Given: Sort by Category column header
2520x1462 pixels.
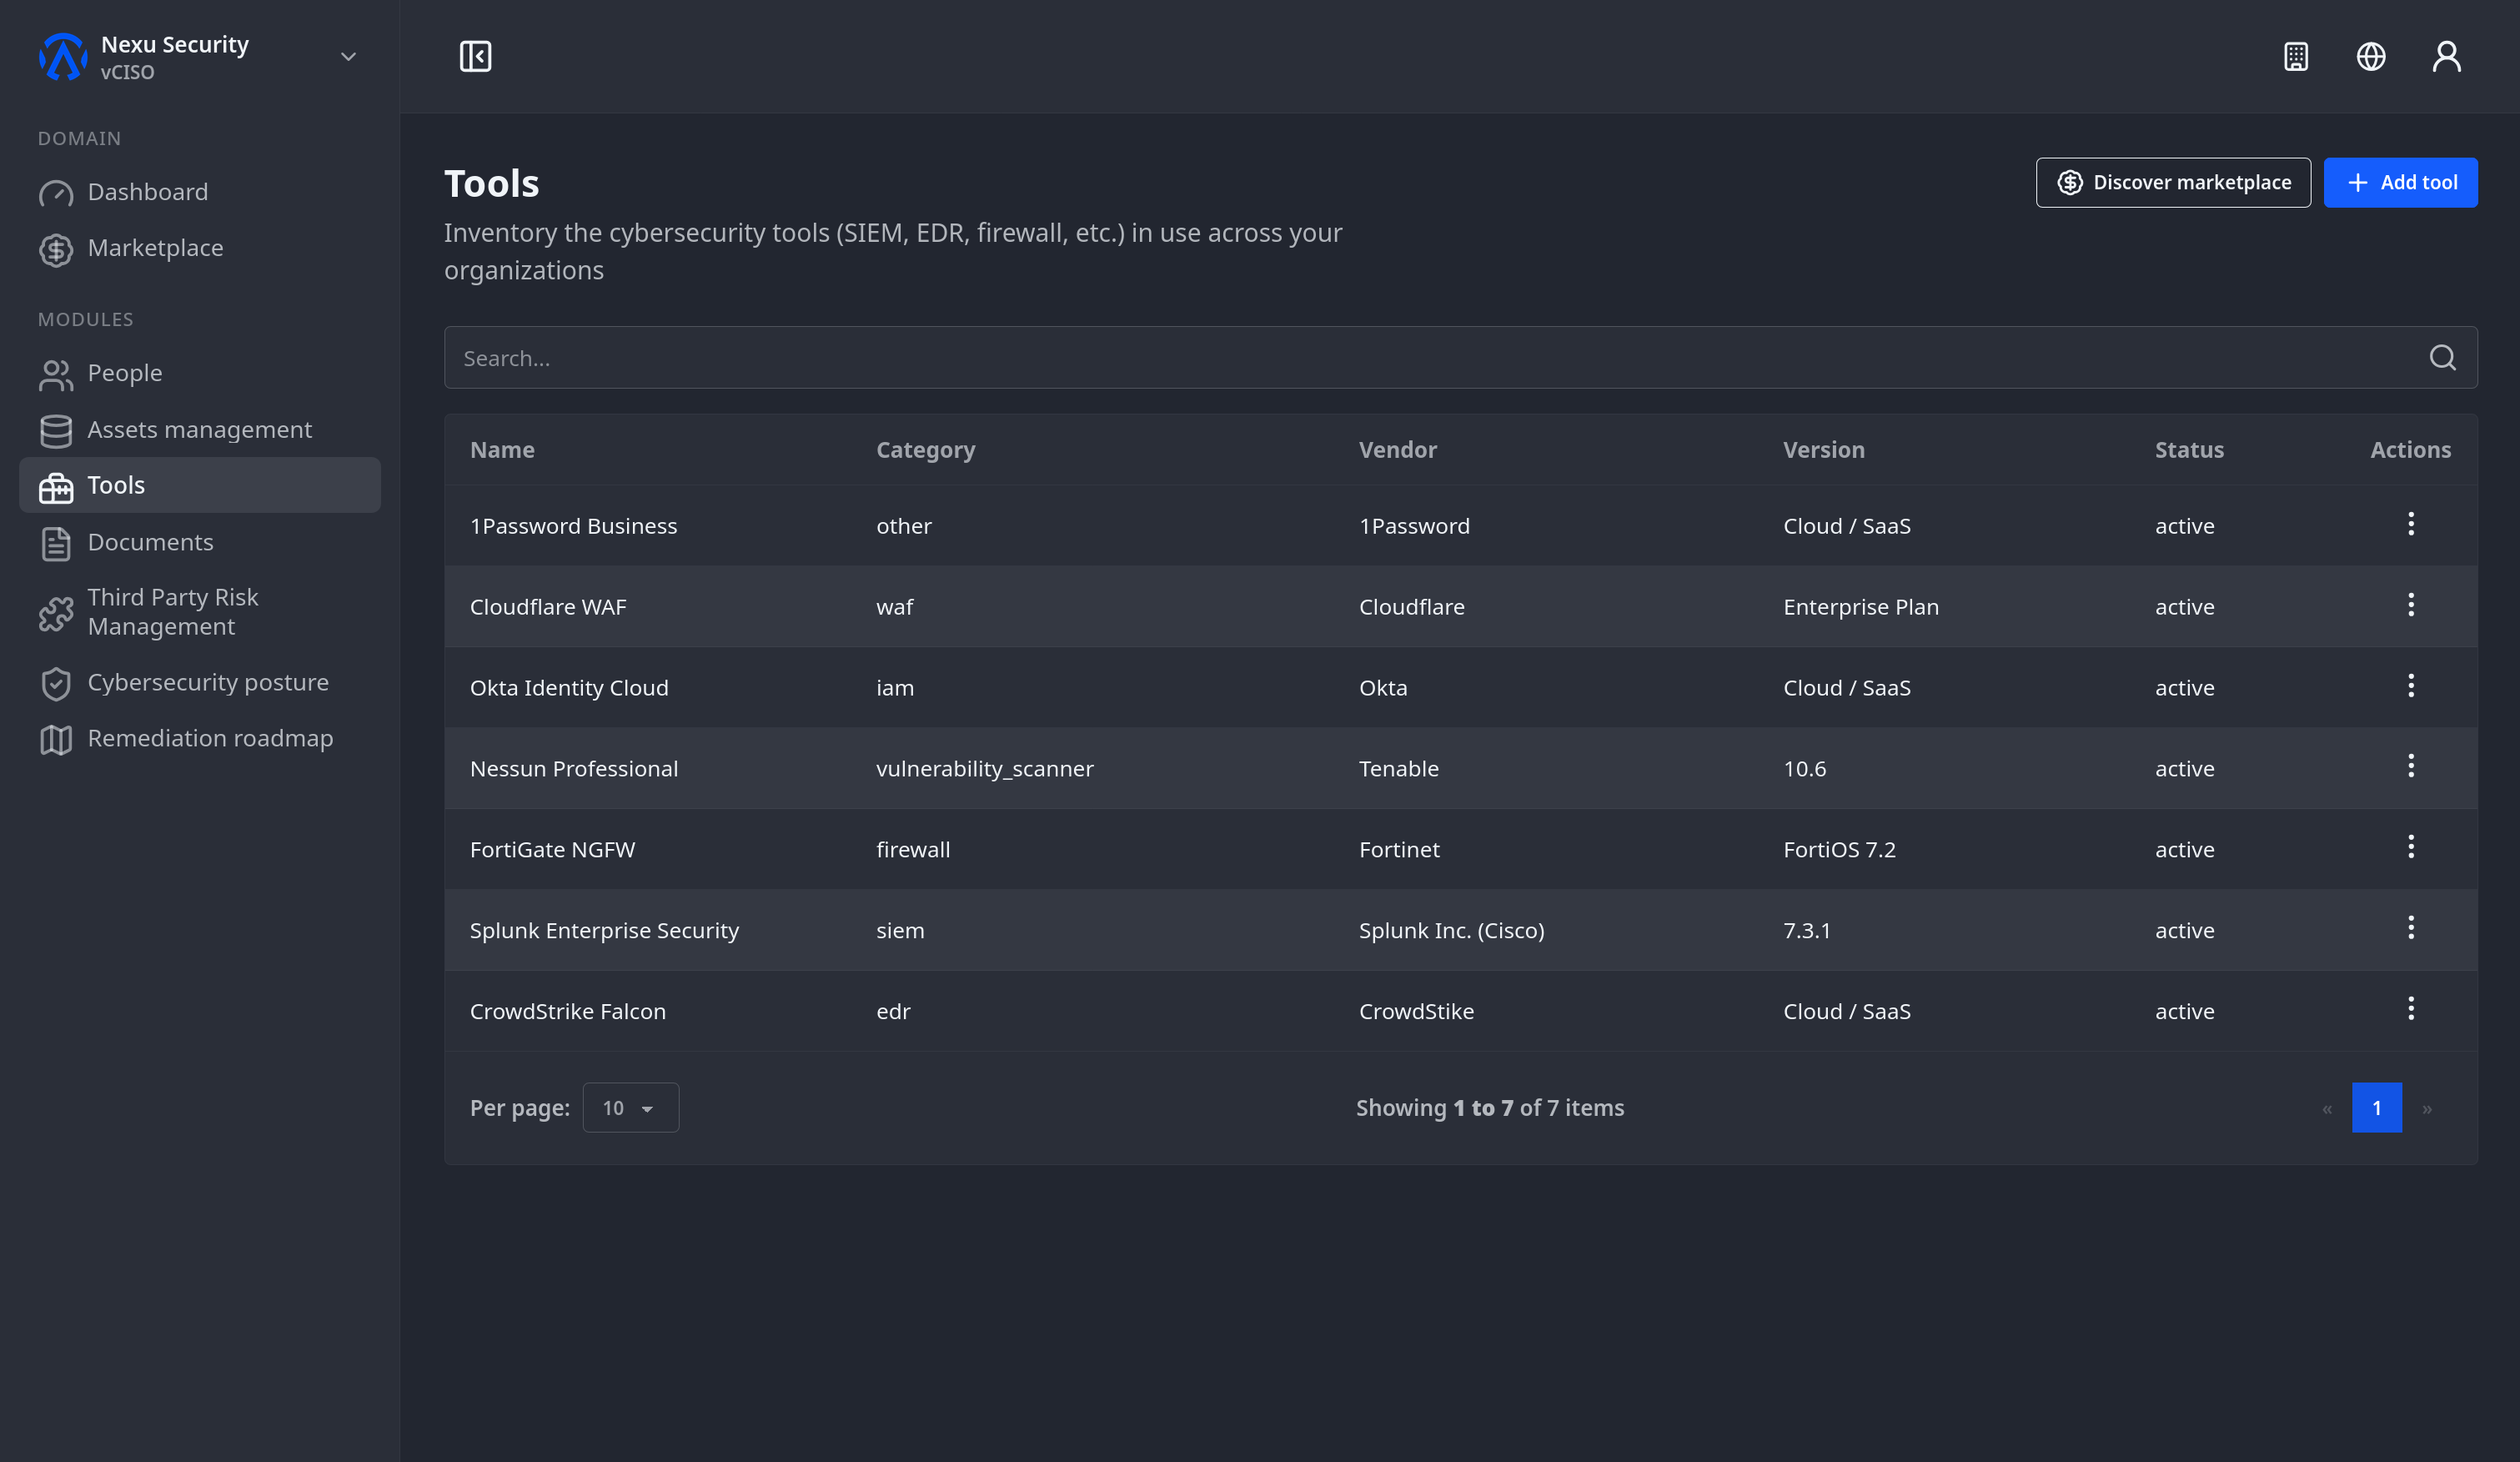Looking at the screenshot, I should tap(926, 450).
